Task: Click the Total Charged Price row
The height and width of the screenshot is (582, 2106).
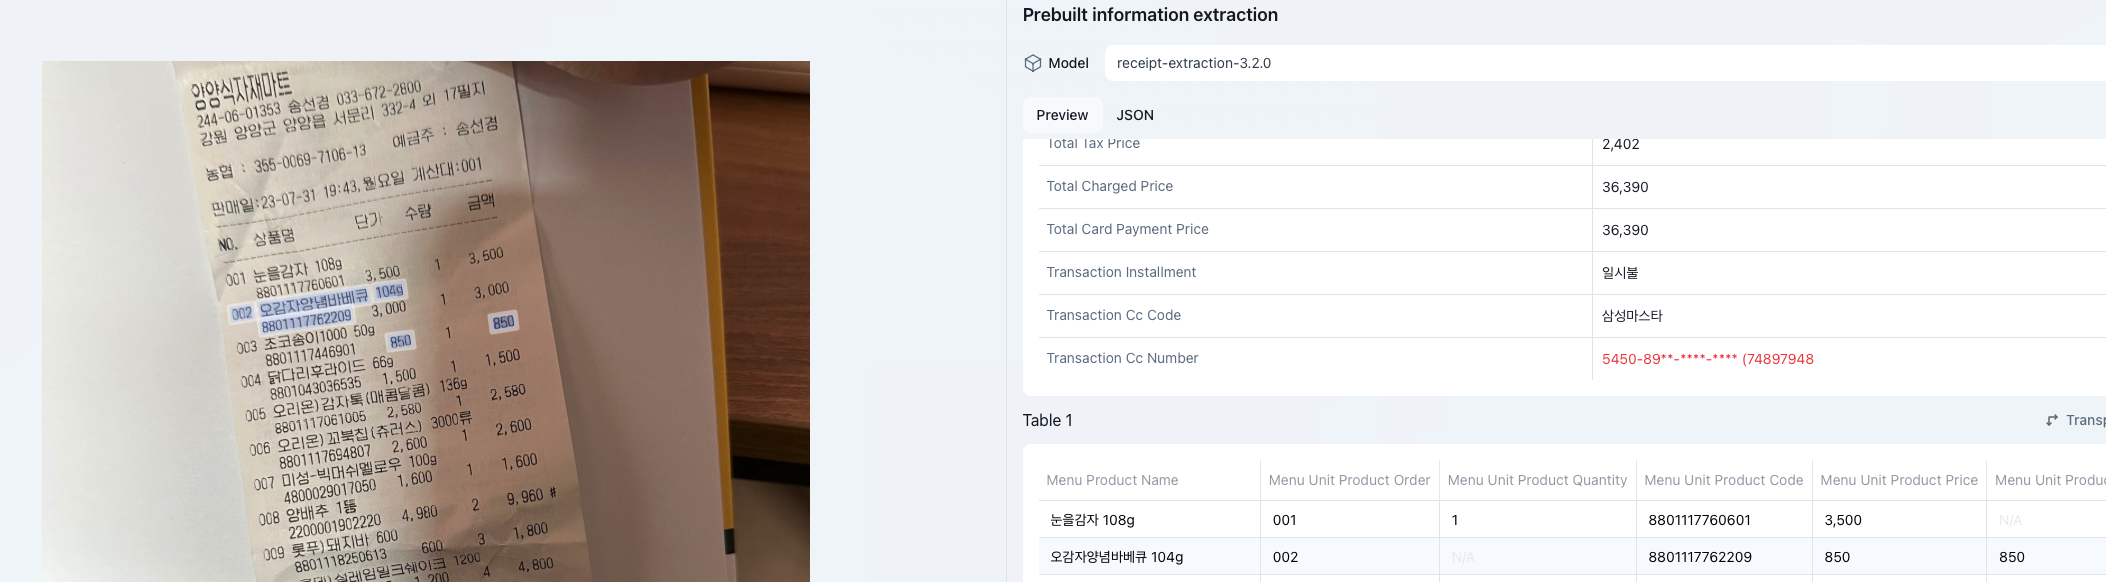Action: coord(1109,187)
